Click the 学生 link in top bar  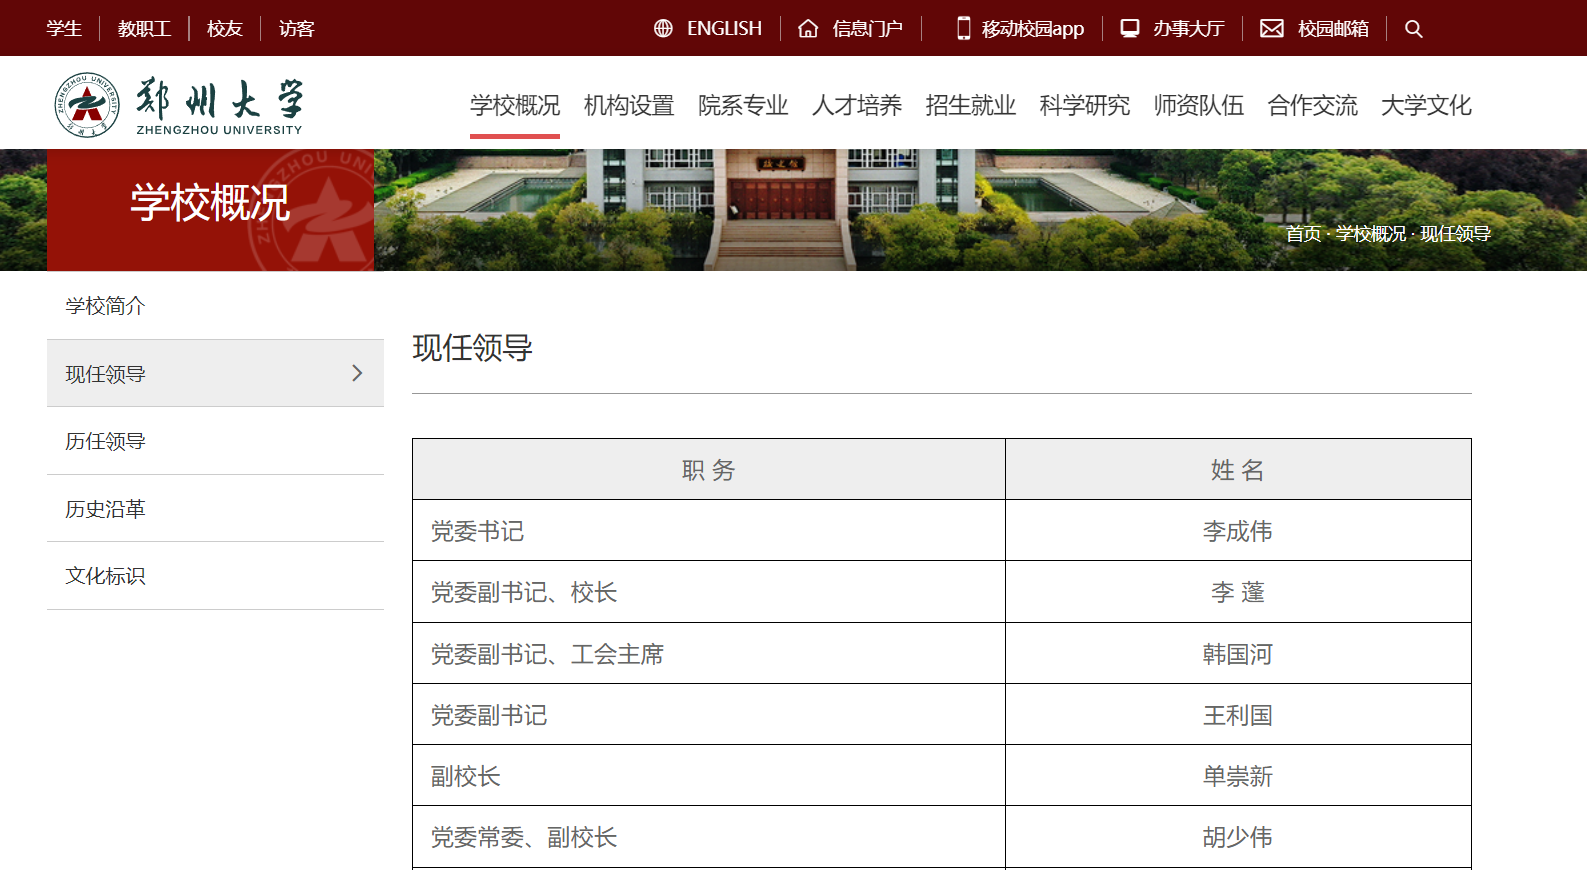[64, 29]
